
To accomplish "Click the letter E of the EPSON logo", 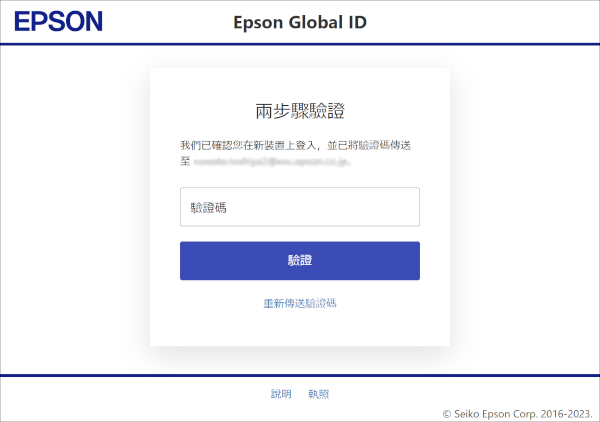I will pos(21,21).
